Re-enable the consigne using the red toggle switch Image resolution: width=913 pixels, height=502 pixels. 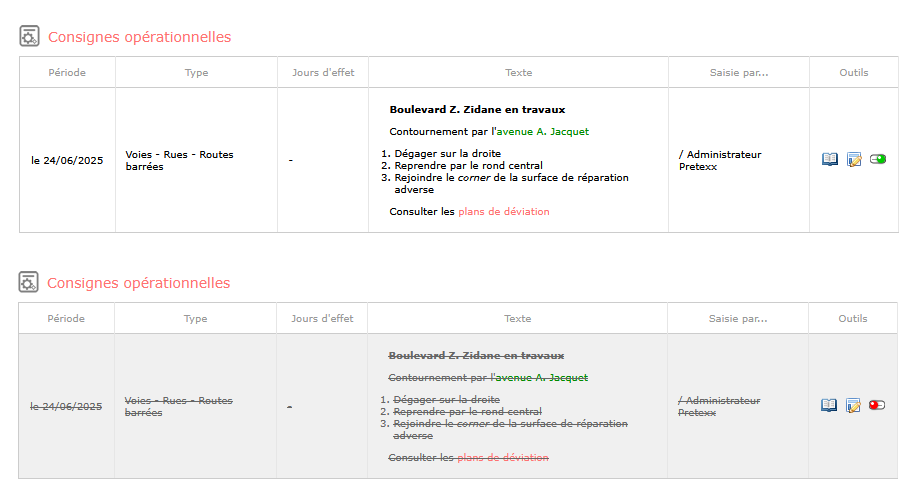pos(877,405)
